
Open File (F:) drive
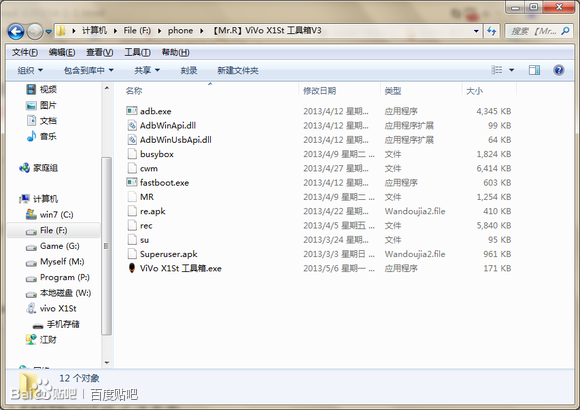[x=53, y=231]
